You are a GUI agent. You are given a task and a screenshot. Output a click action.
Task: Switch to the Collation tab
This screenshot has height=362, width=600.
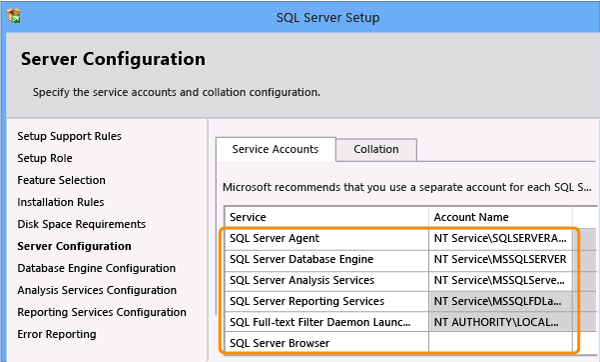(x=376, y=149)
